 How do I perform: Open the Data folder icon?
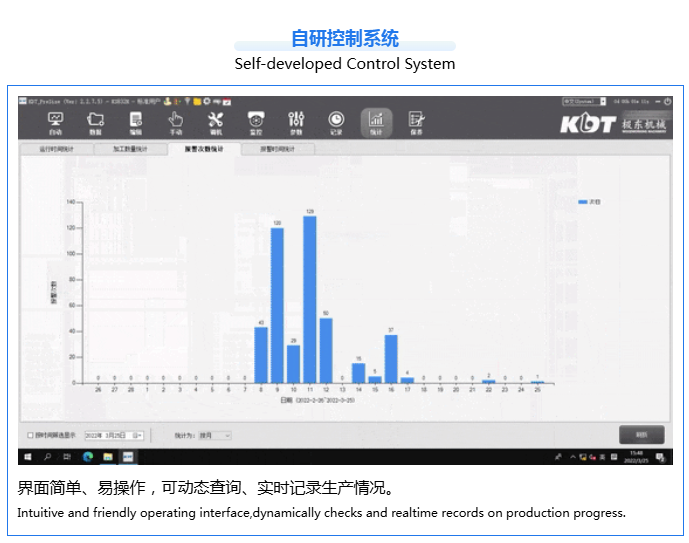[x=95, y=122]
